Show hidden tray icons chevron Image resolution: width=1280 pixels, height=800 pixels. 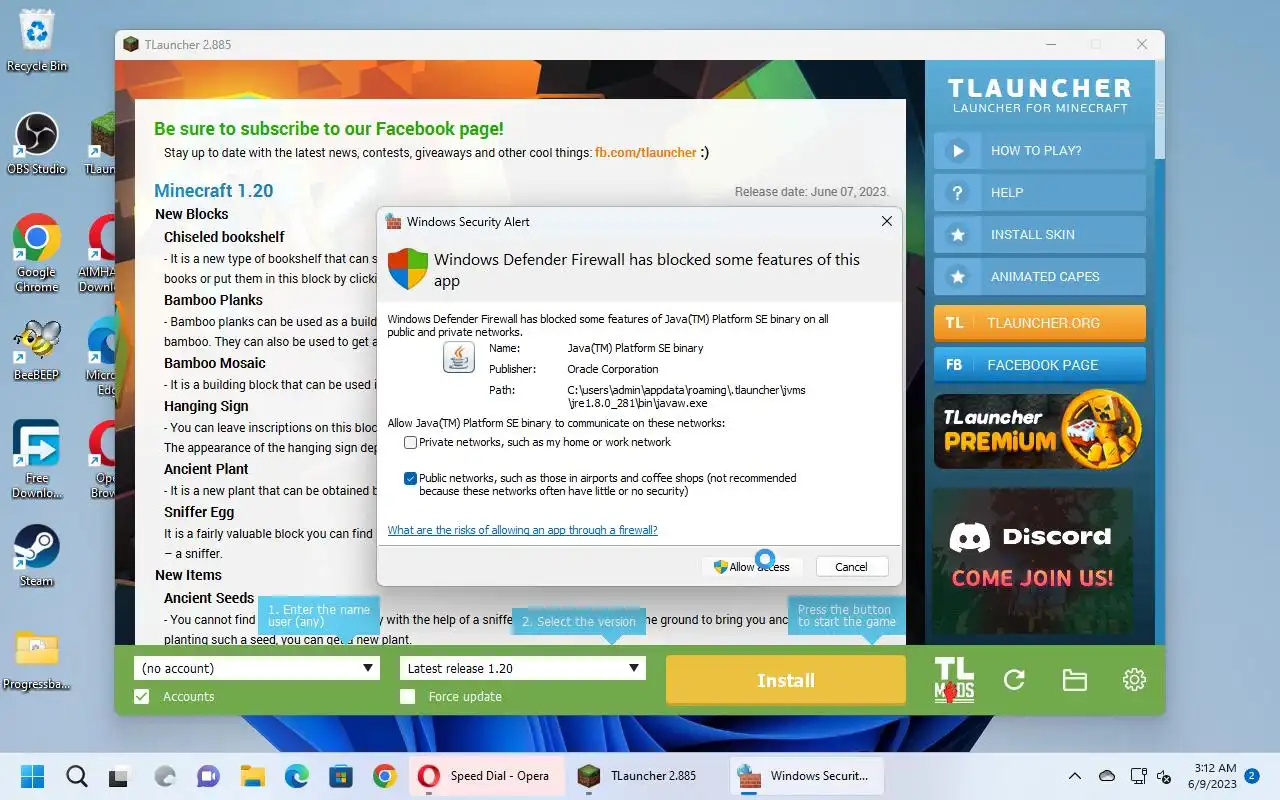[1075, 776]
